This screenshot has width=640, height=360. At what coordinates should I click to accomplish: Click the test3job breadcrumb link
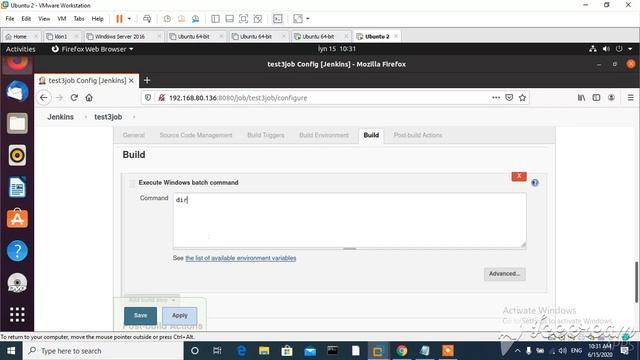point(108,117)
